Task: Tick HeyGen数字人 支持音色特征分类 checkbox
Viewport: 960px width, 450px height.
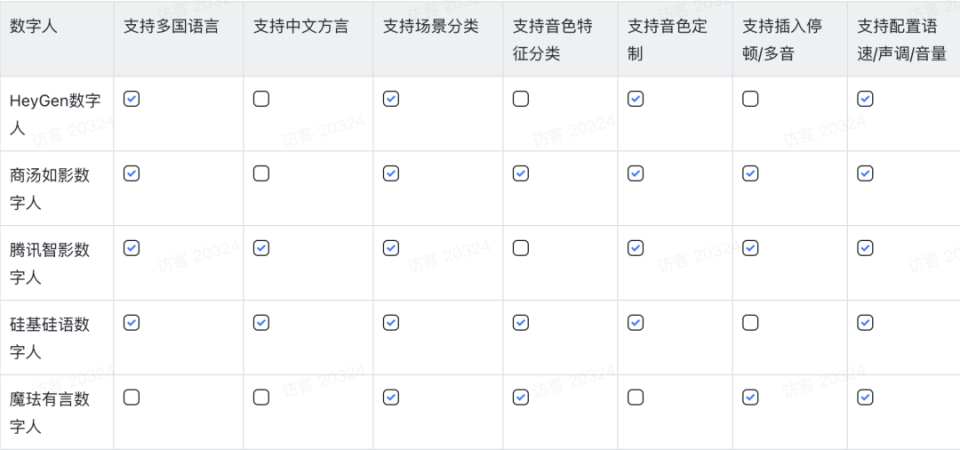Action: tap(521, 99)
